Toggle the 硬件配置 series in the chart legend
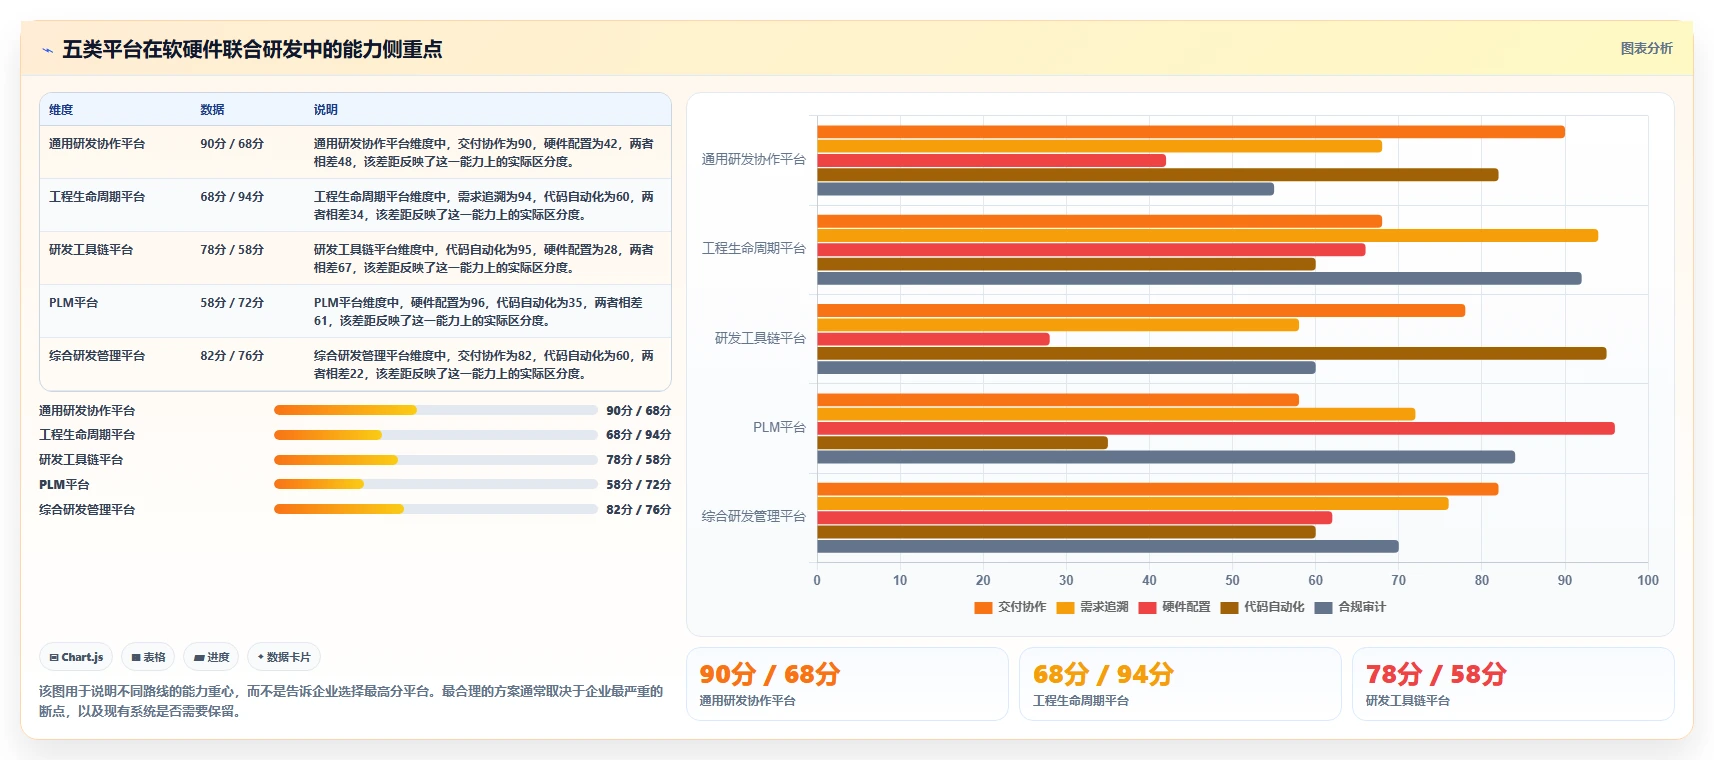The image size is (1714, 760). [1174, 607]
